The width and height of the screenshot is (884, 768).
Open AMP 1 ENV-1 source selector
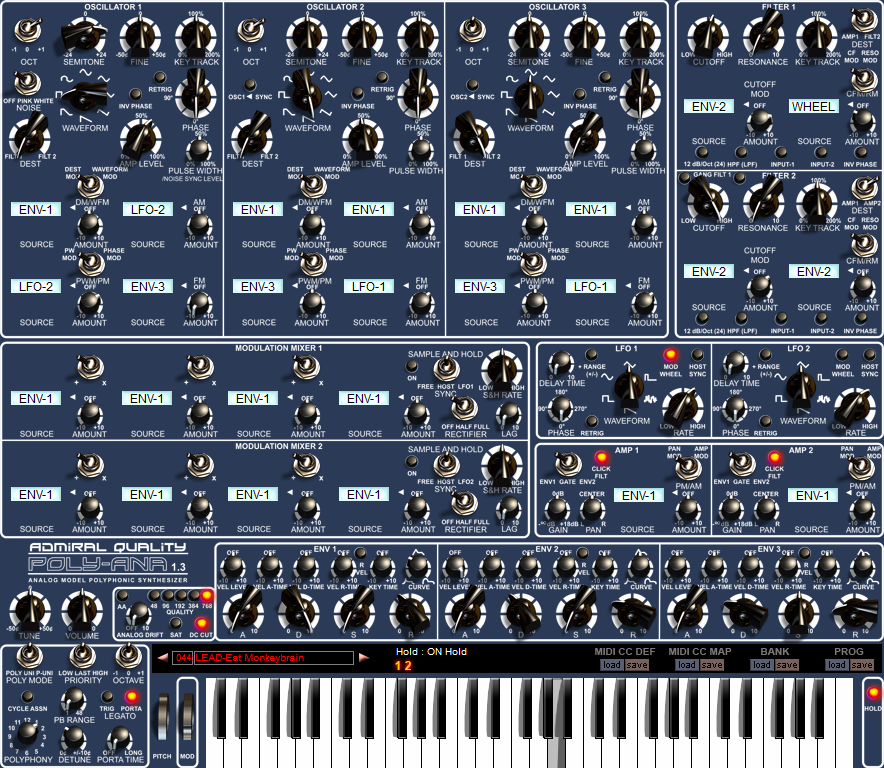pos(639,496)
